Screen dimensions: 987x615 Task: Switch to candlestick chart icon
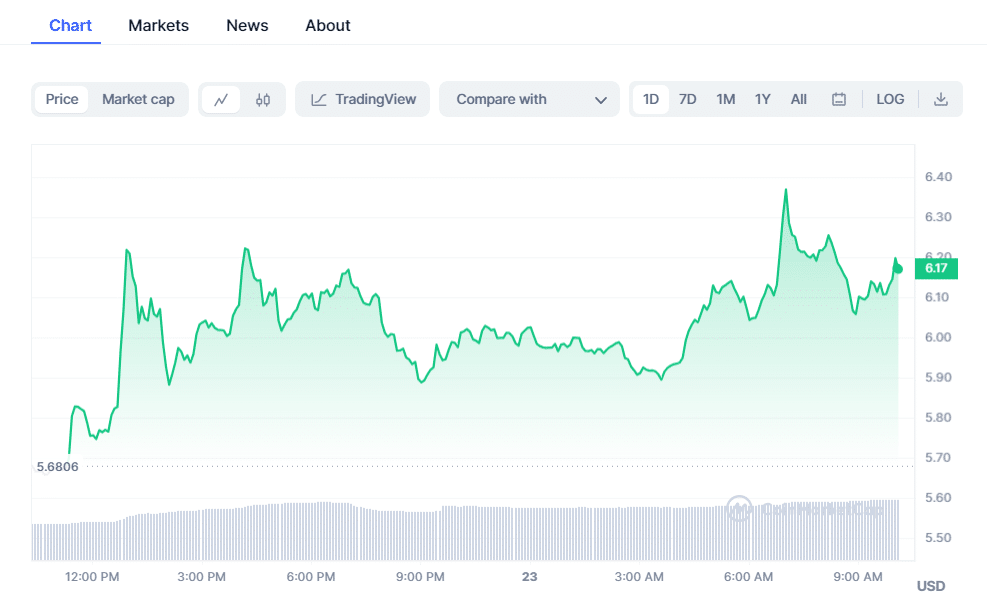tap(263, 99)
